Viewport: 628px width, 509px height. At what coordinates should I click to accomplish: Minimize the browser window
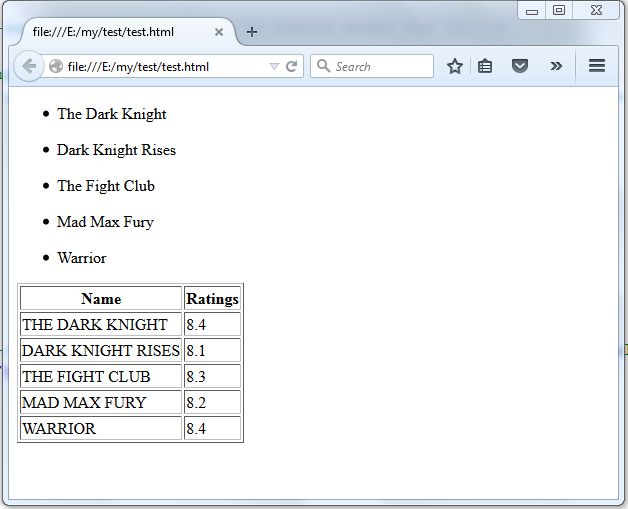[531, 11]
